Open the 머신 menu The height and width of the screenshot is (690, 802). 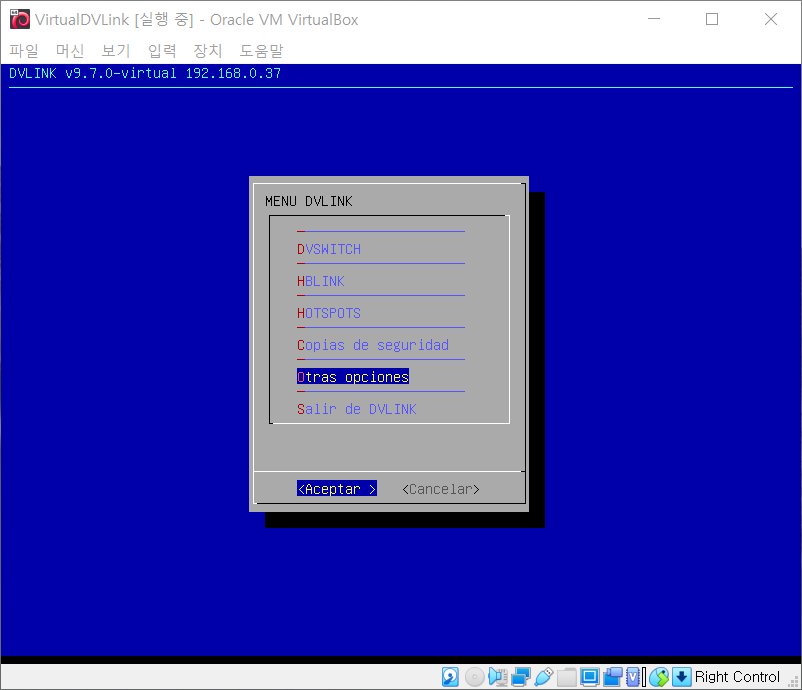[x=70, y=51]
